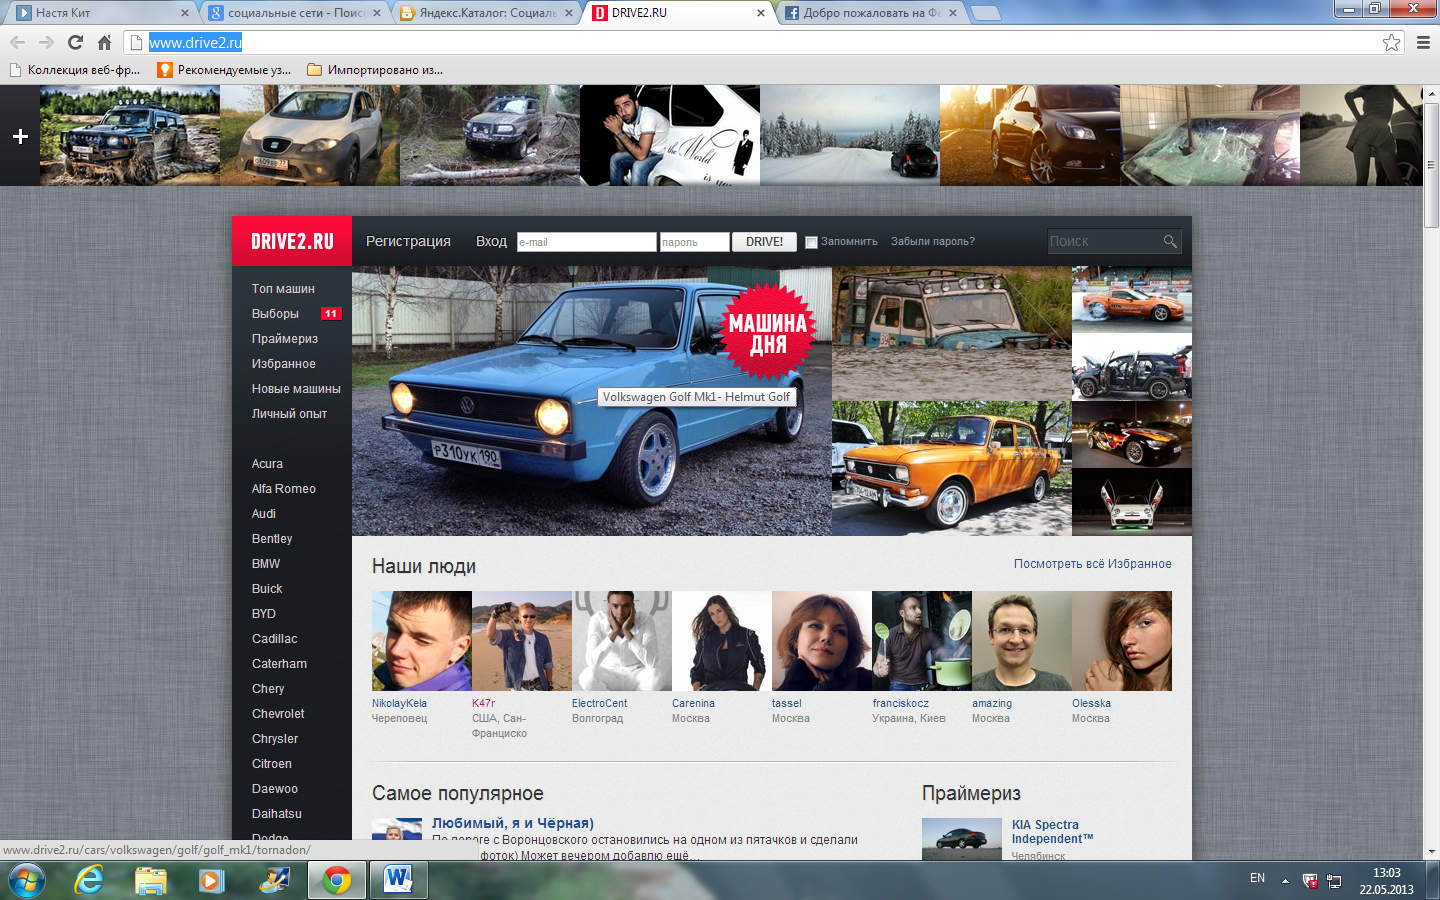Toggle the Запомнить checkbox
This screenshot has width=1440, height=900.
pyautogui.click(x=811, y=242)
